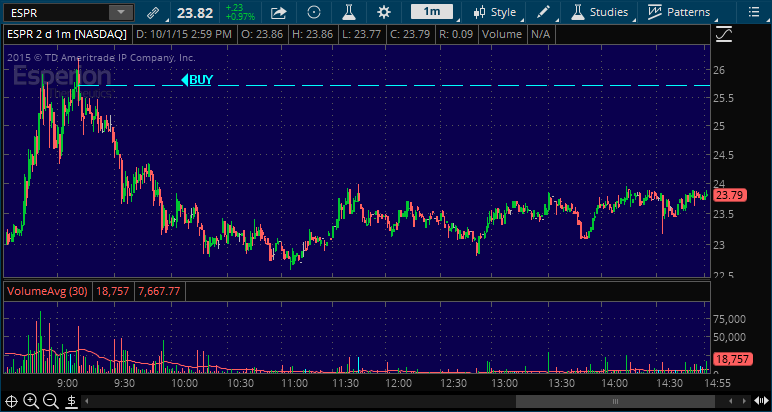Select the crosshair pan tool icon
772x412 pixels.
point(11,401)
